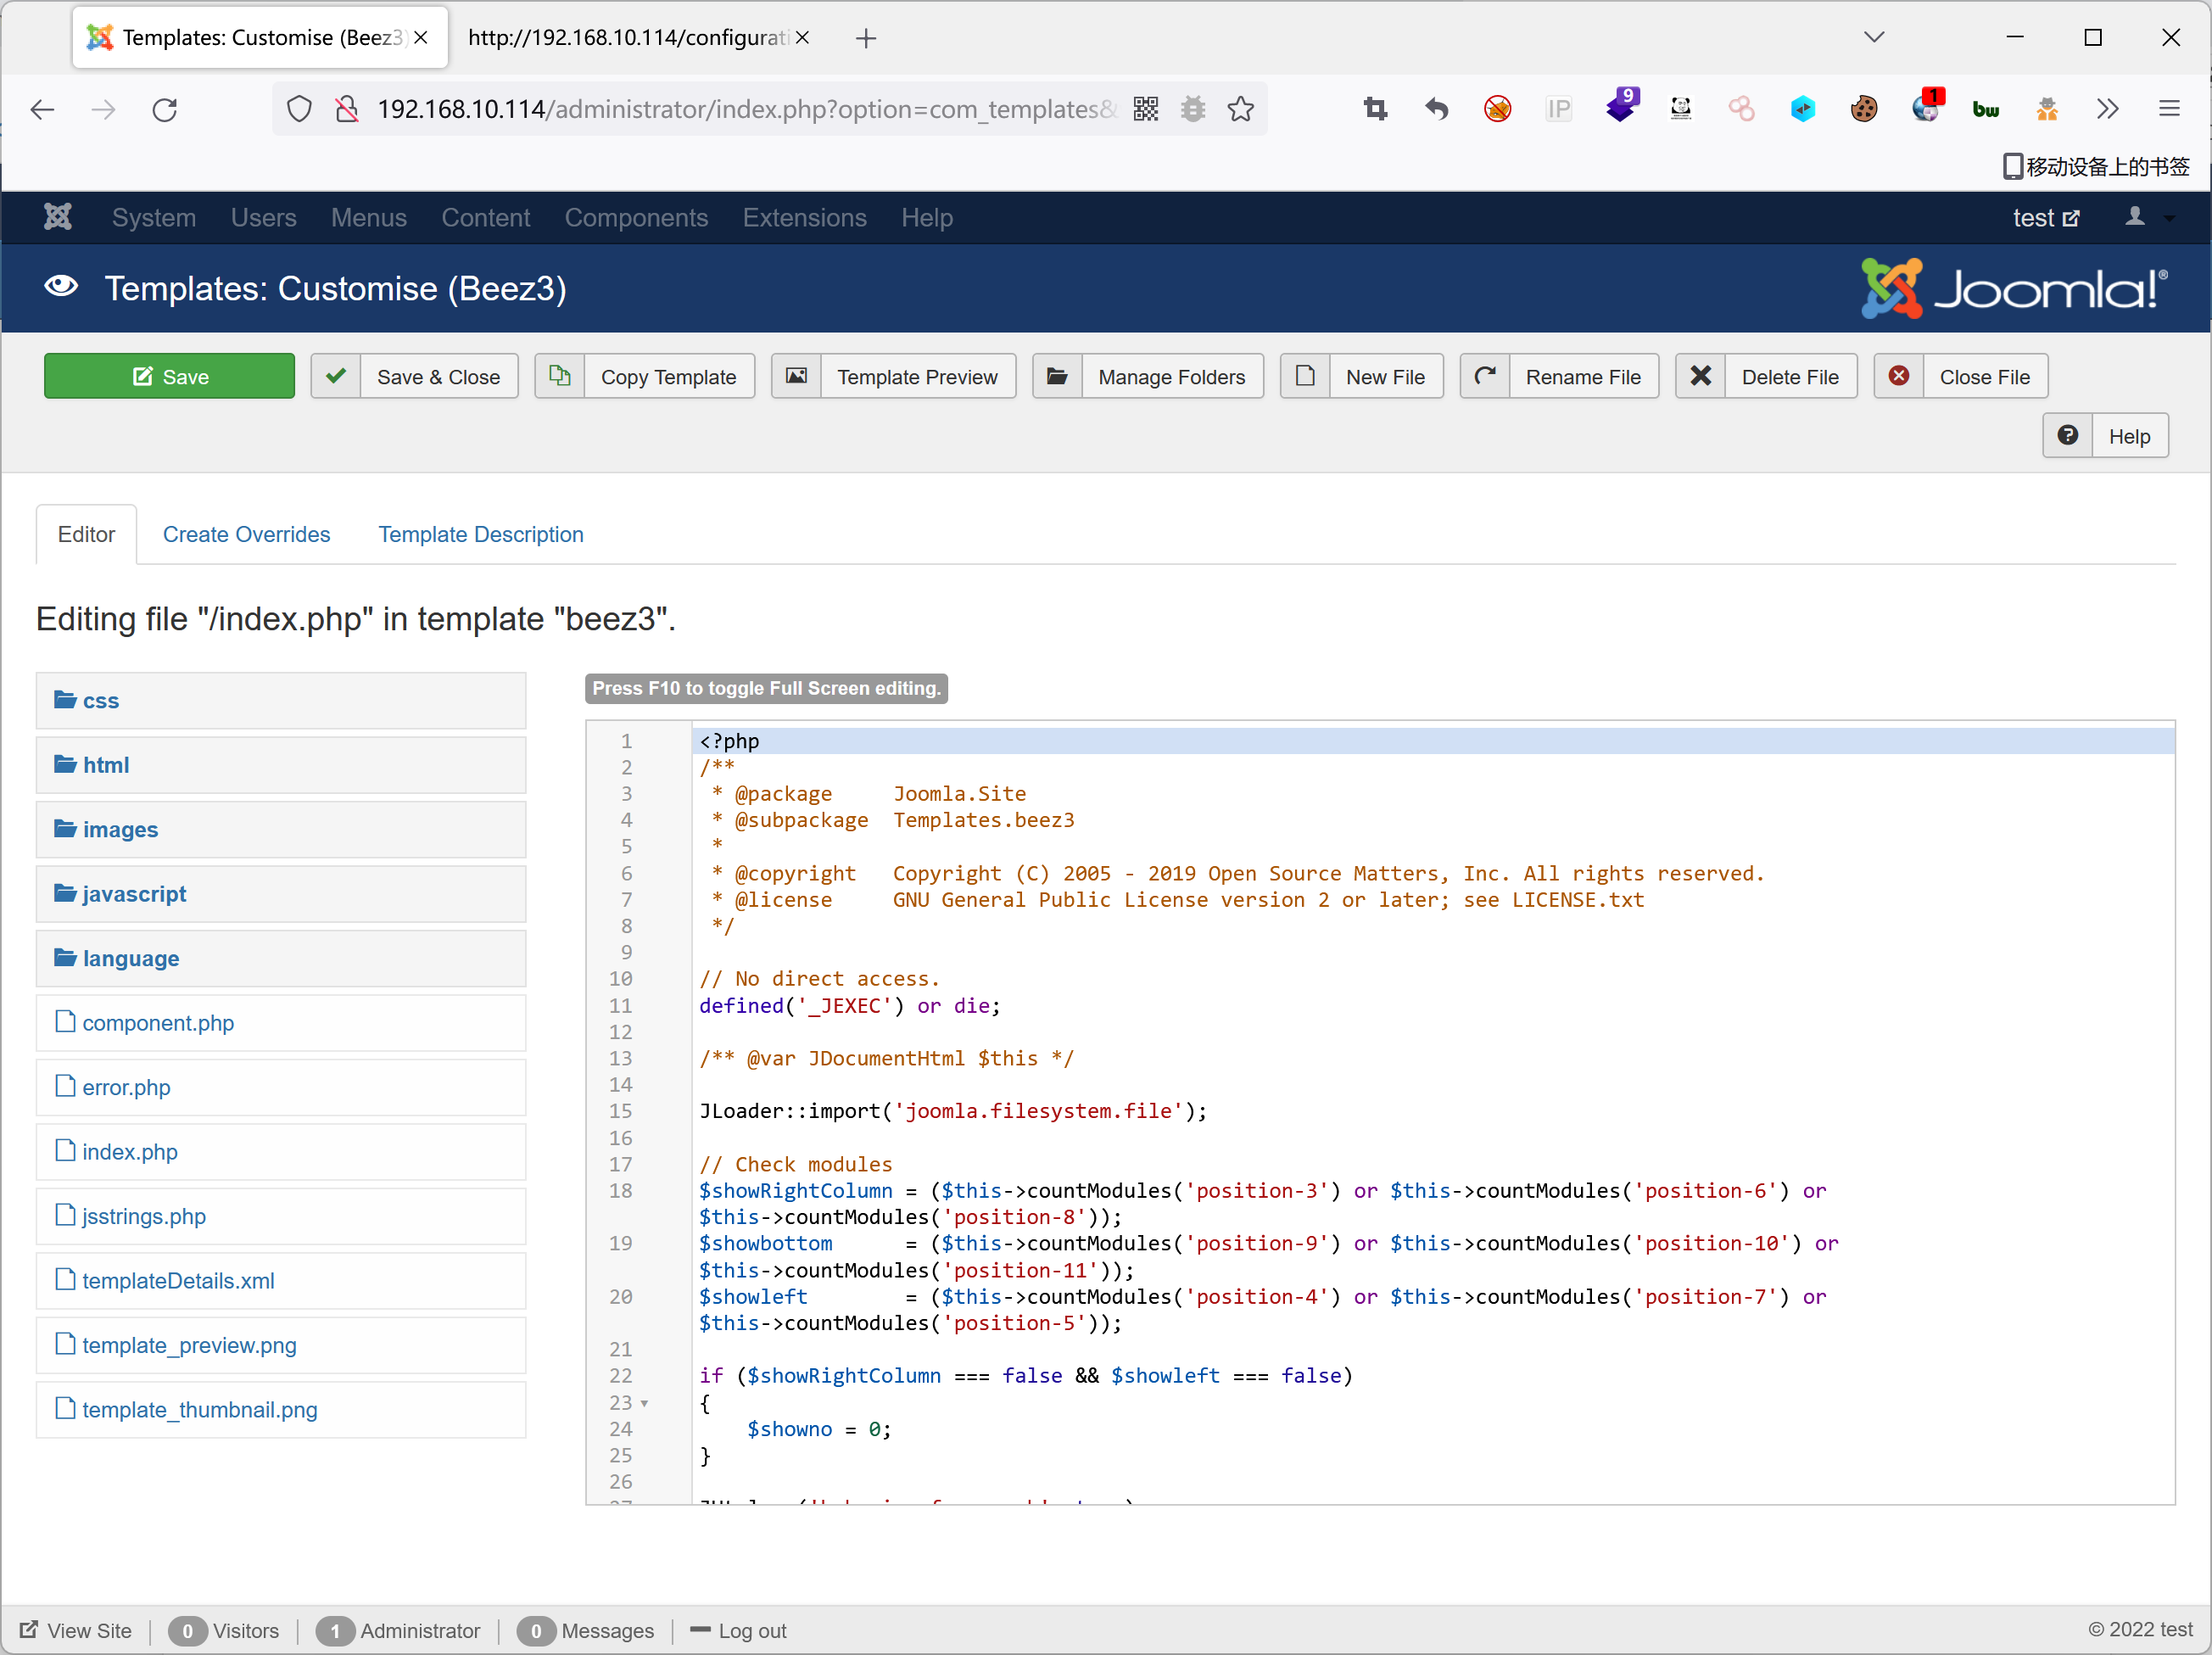The height and width of the screenshot is (1655, 2212).
Task: Click the Joomla logo icon in admin menu
Action: pyautogui.click(x=58, y=217)
